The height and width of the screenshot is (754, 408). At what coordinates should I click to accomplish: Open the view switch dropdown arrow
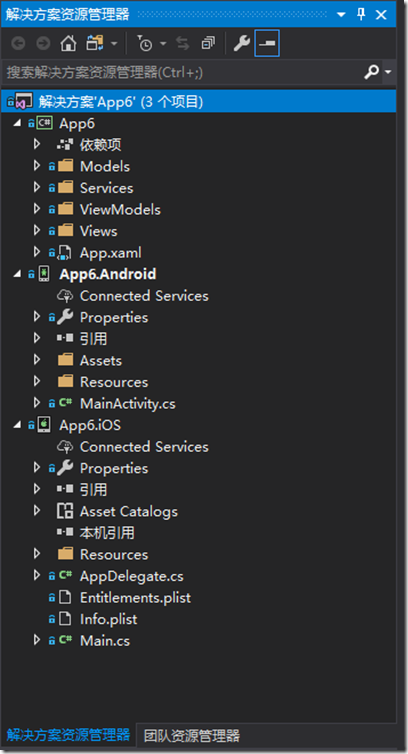[114, 44]
